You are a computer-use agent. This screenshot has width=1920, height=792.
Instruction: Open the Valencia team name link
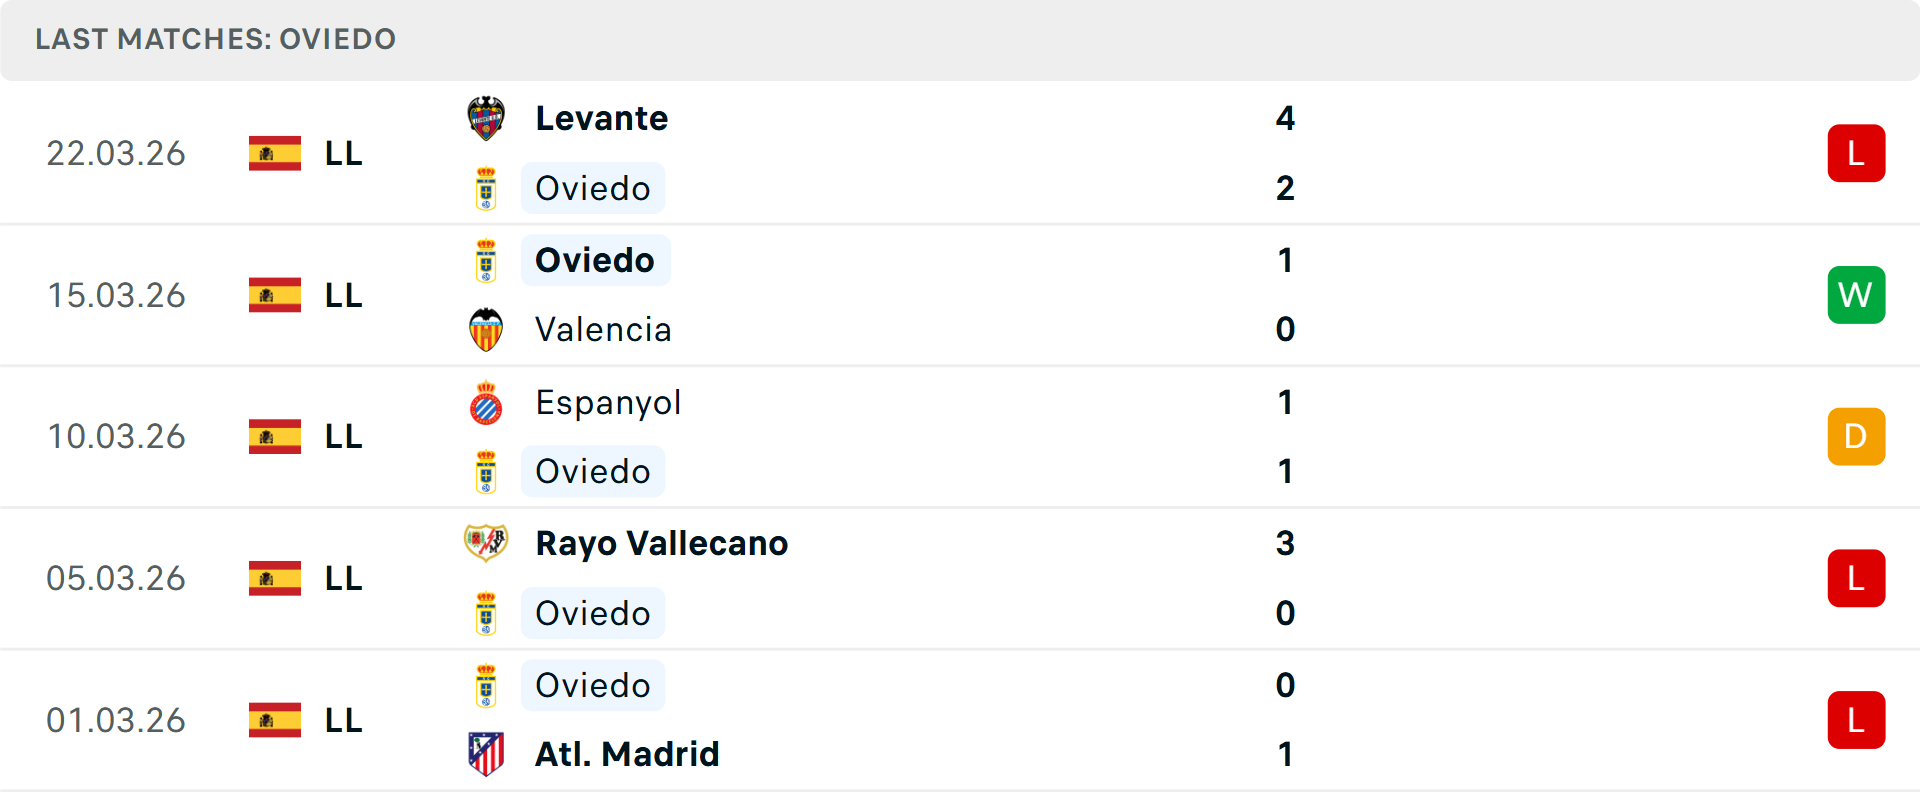(603, 330)
